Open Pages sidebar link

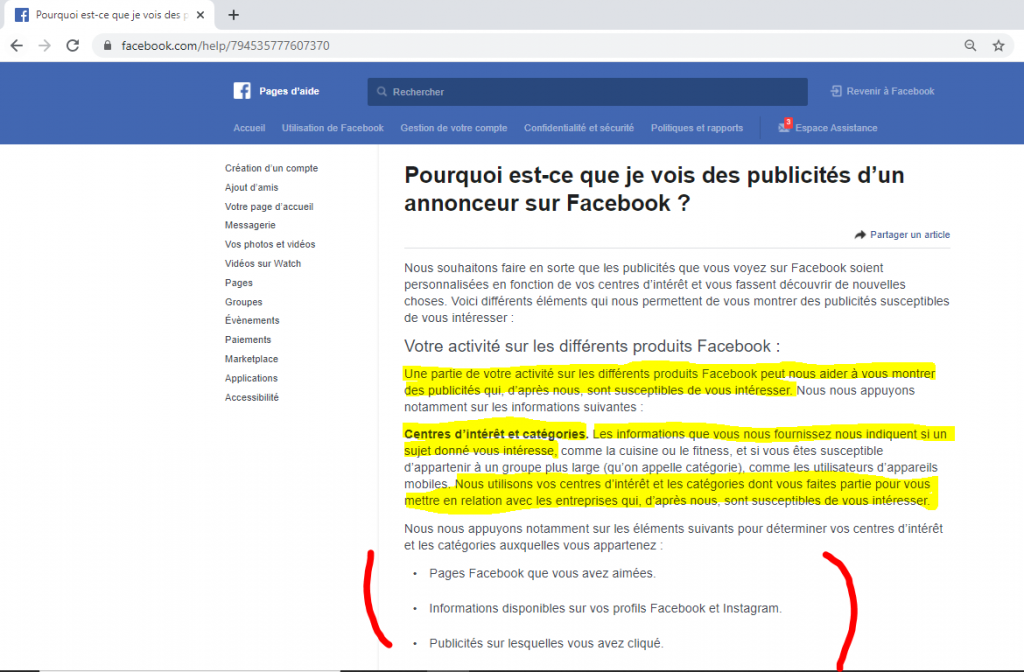238,283
